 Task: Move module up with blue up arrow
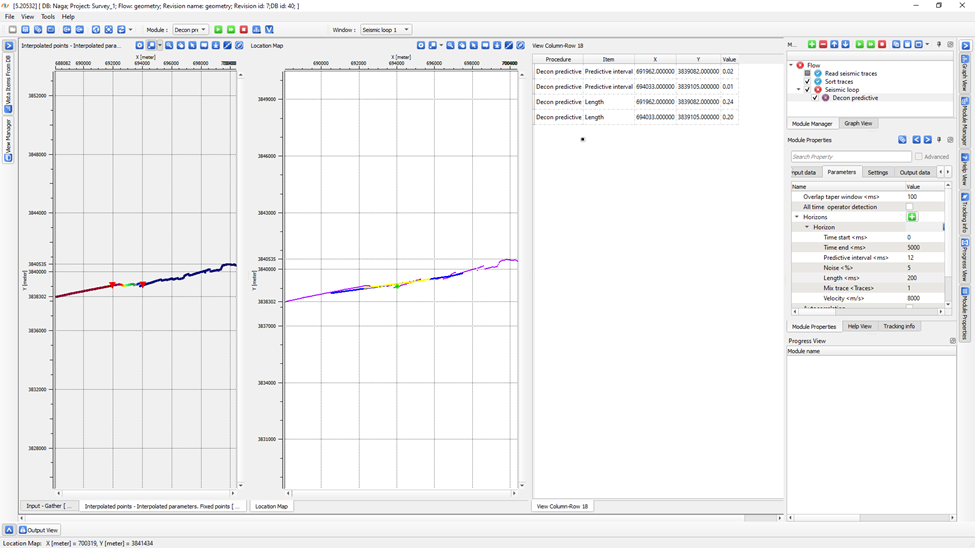click(x=835, y=45)
